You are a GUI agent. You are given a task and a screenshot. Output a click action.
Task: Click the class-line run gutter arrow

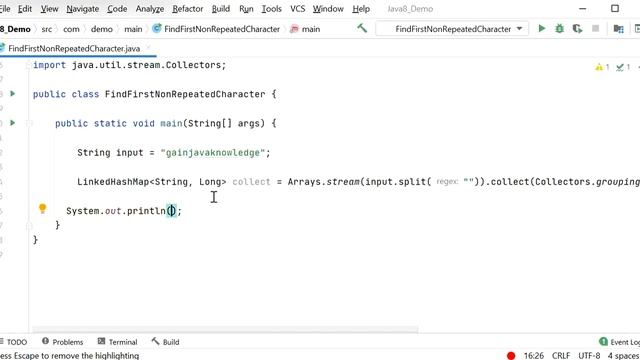click(13, 94)
